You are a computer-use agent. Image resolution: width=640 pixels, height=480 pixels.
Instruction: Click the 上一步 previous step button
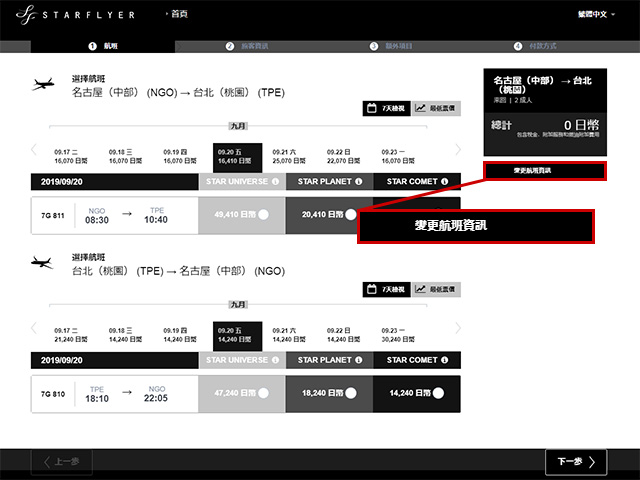[63, 461]
